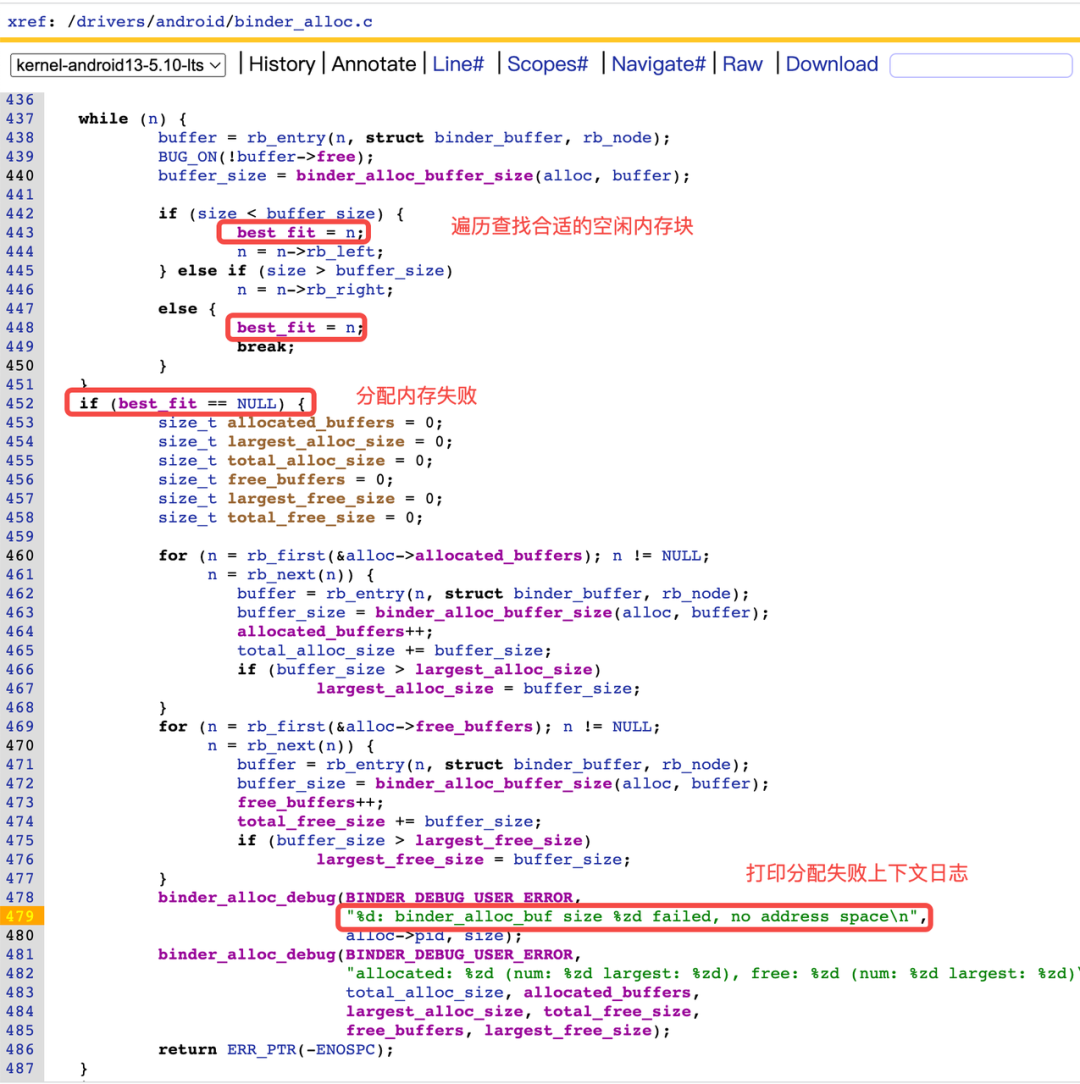Click line number 460
The height and width of the screenshot is (1084, 1080).
click(19, 556)
